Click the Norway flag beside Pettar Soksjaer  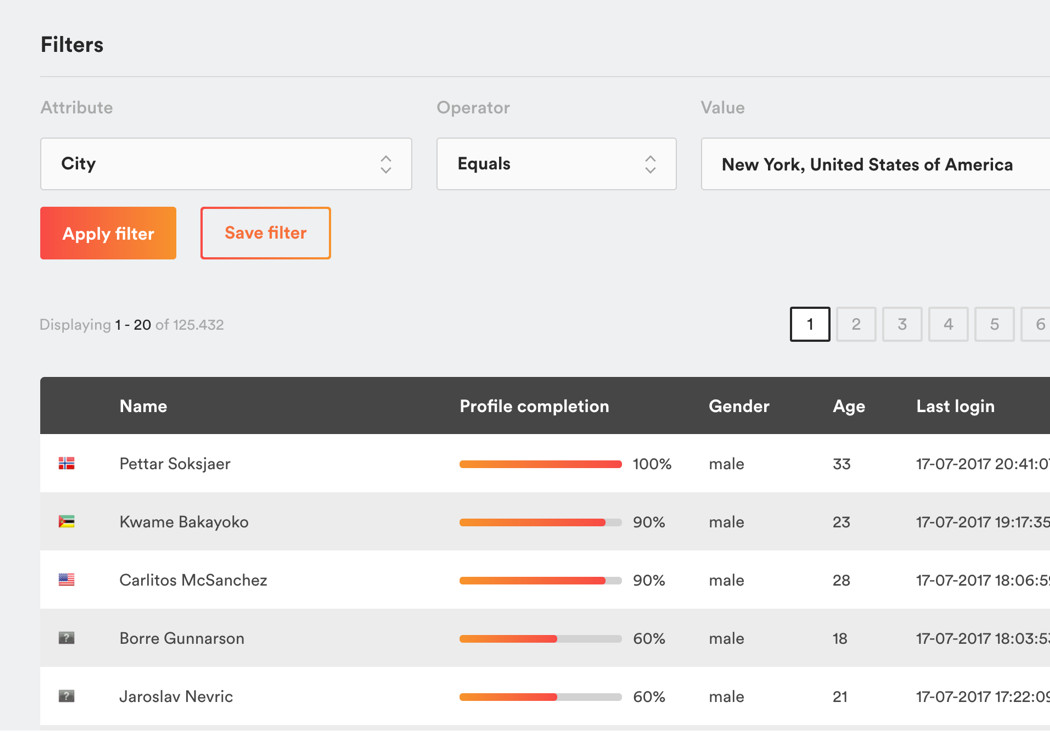pyautogui.click(x=66, y=463)
